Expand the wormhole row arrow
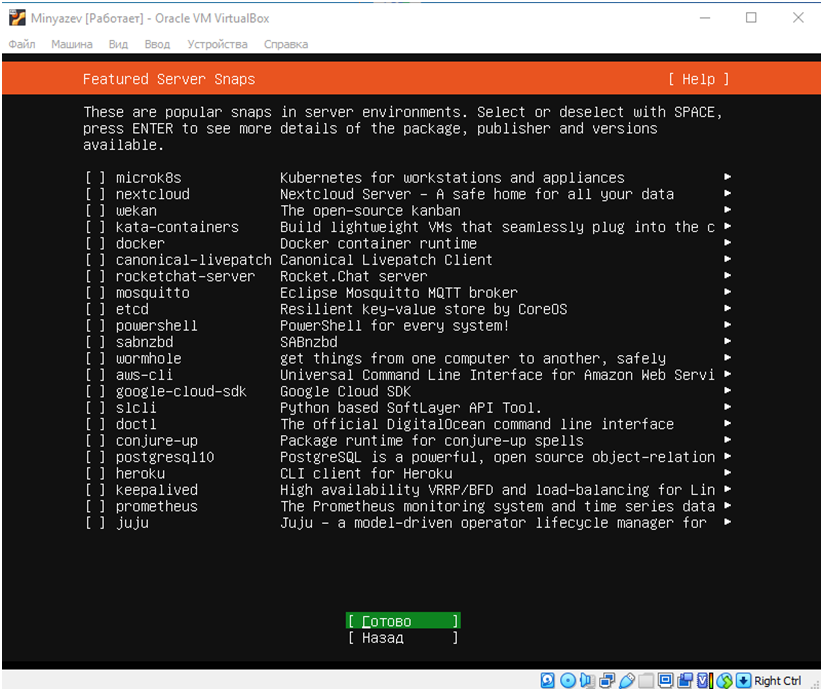 point(727,358)
